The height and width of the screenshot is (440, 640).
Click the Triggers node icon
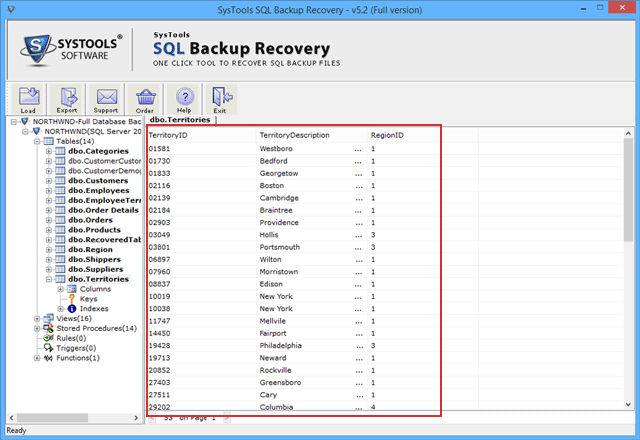pyautogui.click(x=49, y=348)
